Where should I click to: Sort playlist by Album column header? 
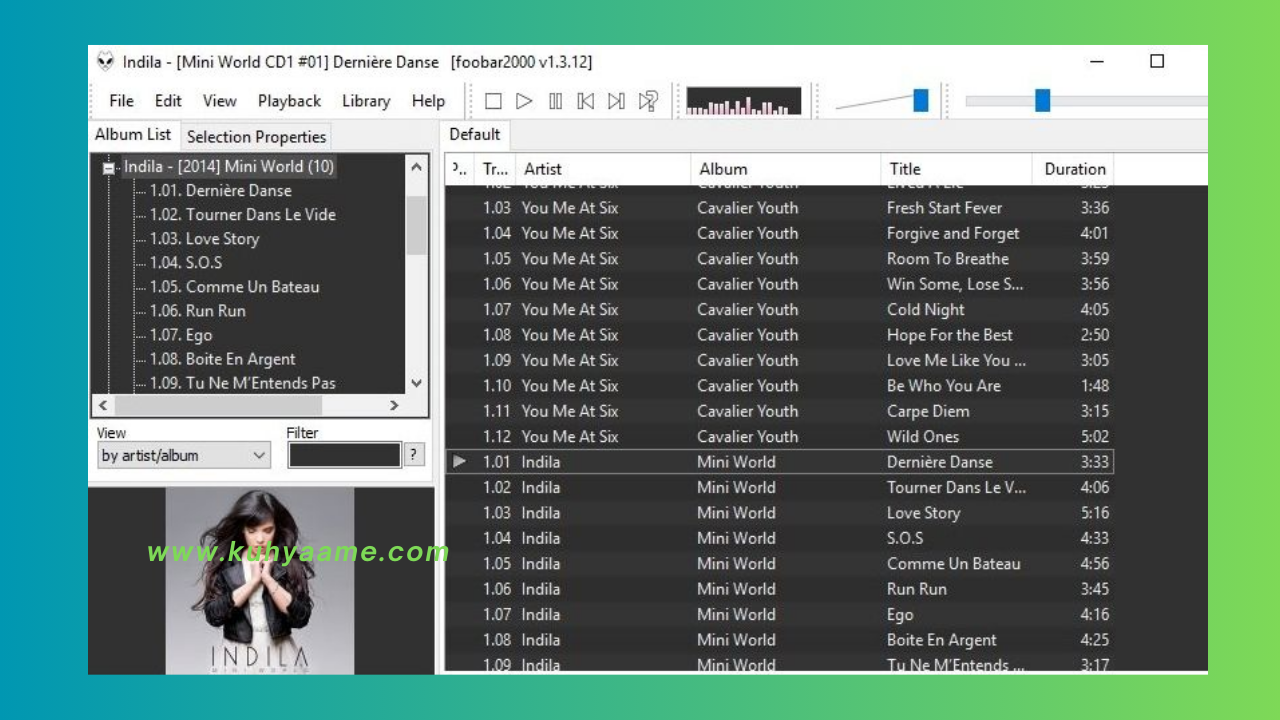tap(785, 169)
